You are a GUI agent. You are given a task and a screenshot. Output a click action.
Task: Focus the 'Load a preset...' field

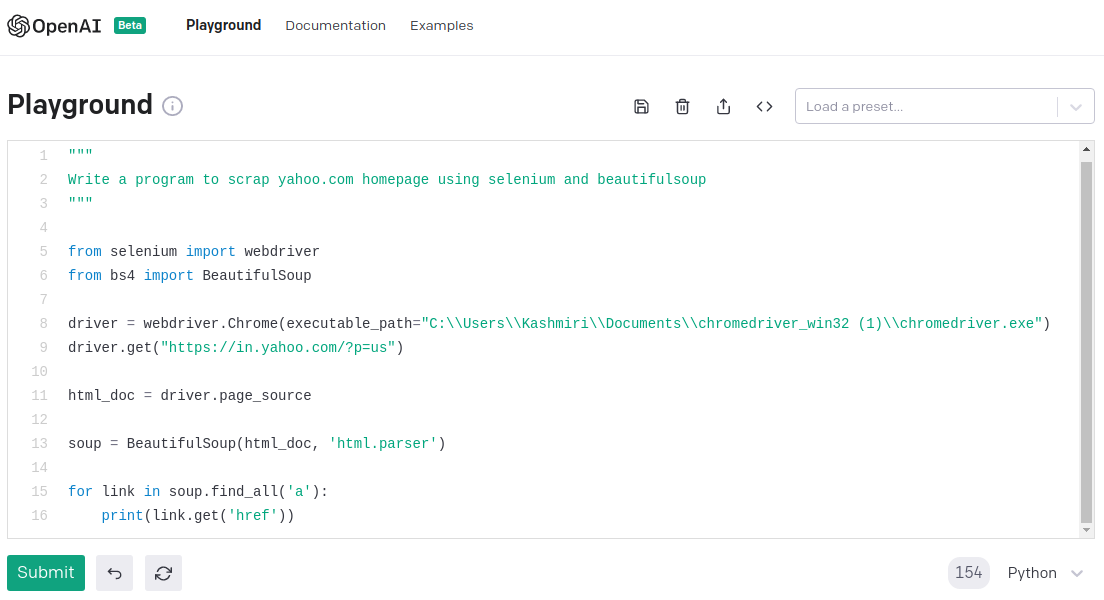click(925, 107)
